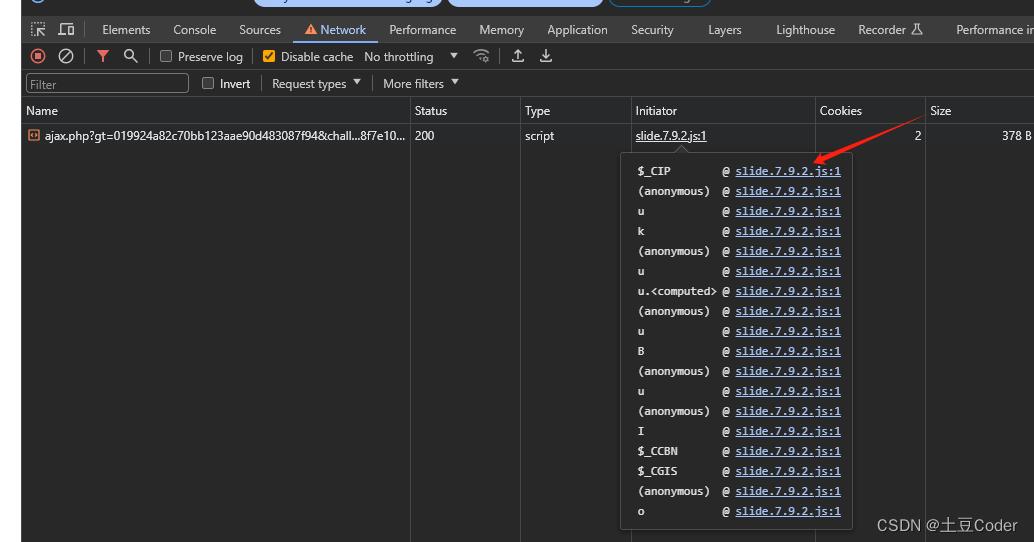This screenshot has width=1034, height=542.
Task: Switch to the Elements tab
Action: pyautogui.click(x=126, y=30)
